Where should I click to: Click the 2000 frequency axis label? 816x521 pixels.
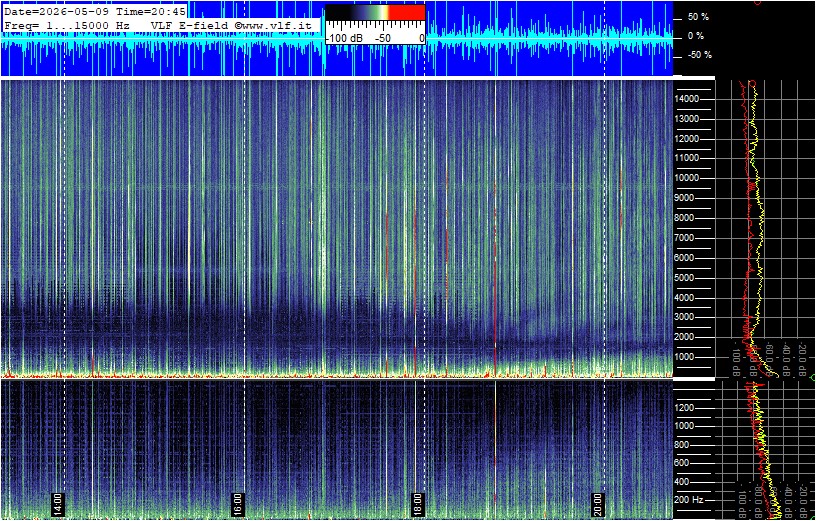coord(686,337)
